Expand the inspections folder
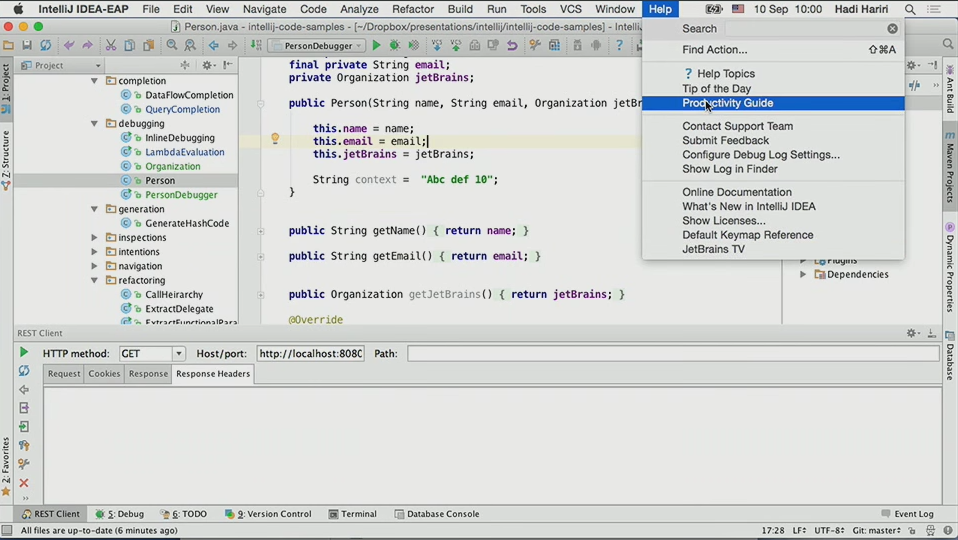This screenshot has width=958, height=540. tap(95, 238)
